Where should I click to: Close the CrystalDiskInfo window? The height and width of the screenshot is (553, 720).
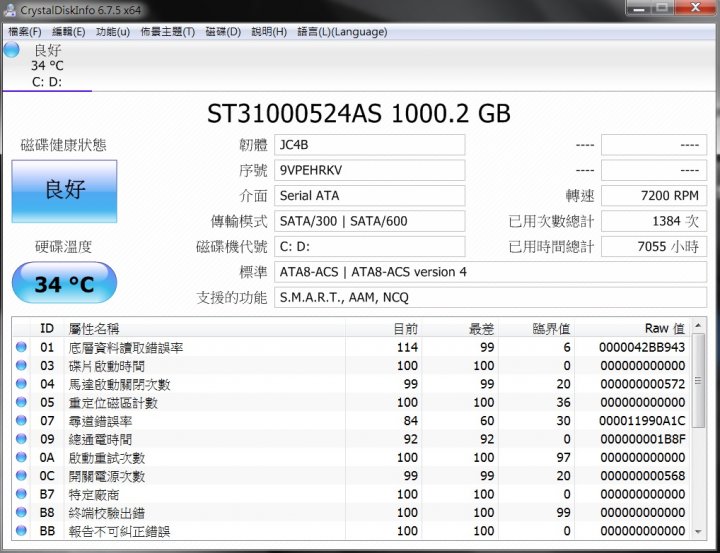click(x=695, y=7)
